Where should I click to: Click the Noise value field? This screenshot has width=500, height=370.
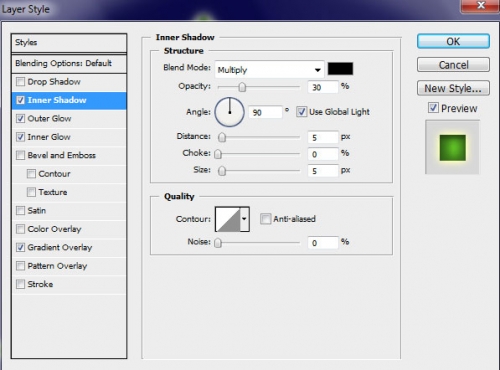[x=323, y=243]
